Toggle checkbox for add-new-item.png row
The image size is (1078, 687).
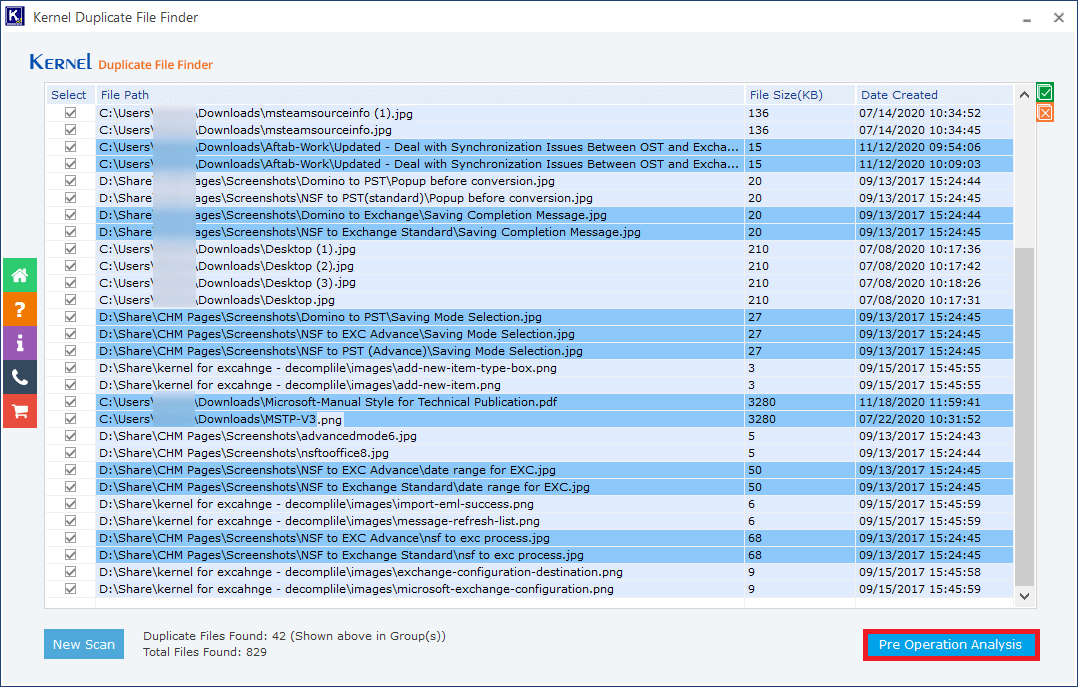tap(70, 384)
